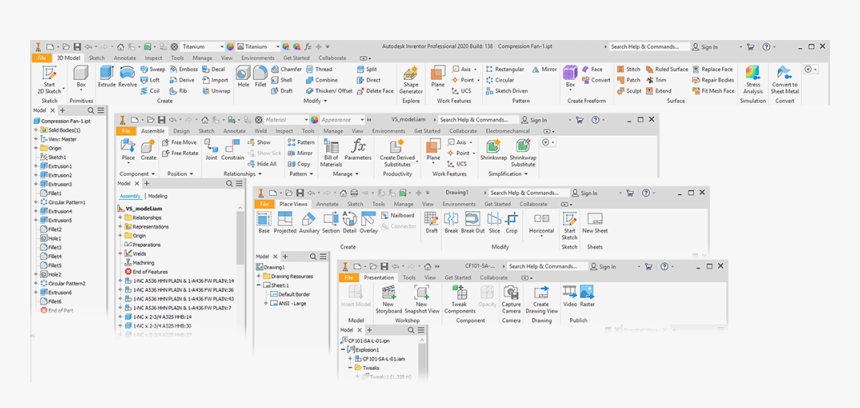Image resolution: width=860 pixels, height=408 pixels.
Task: Click Sign In in the part window
Action: [705, 47]
